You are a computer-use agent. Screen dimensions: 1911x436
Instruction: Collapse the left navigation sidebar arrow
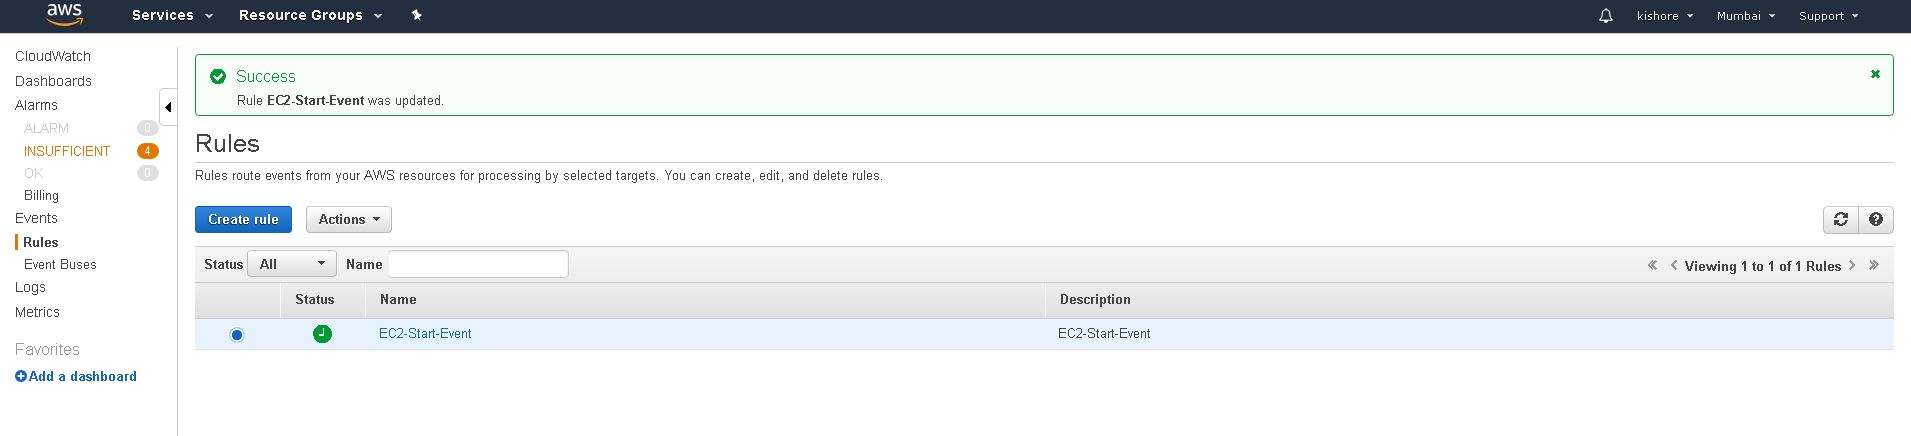click(168, 107)
